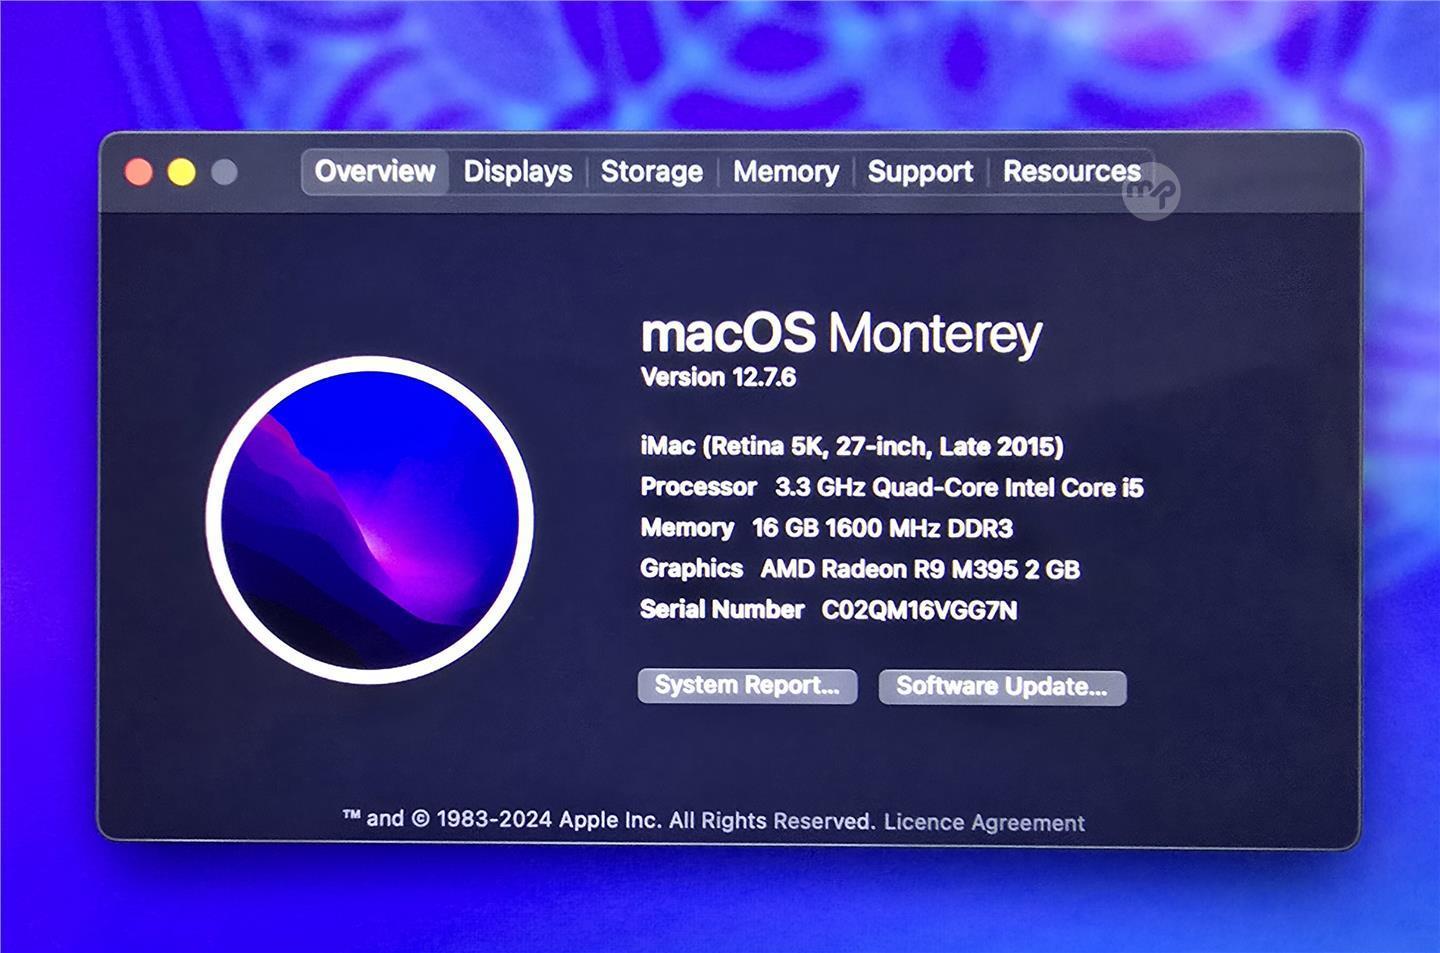This screenshot has height=953, width=1440.
Task: Open the Licence Agreement link
Action: click(x=984, y=822)
